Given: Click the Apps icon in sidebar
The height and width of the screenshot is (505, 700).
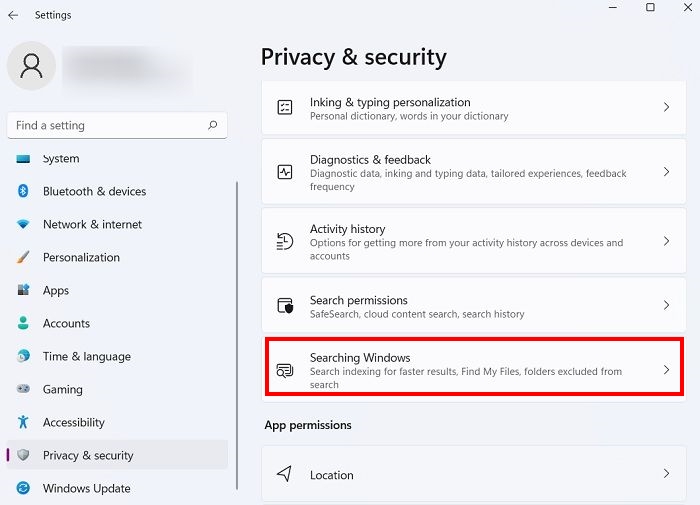Looking at the screenshot, I should click(x=23, y=290).
